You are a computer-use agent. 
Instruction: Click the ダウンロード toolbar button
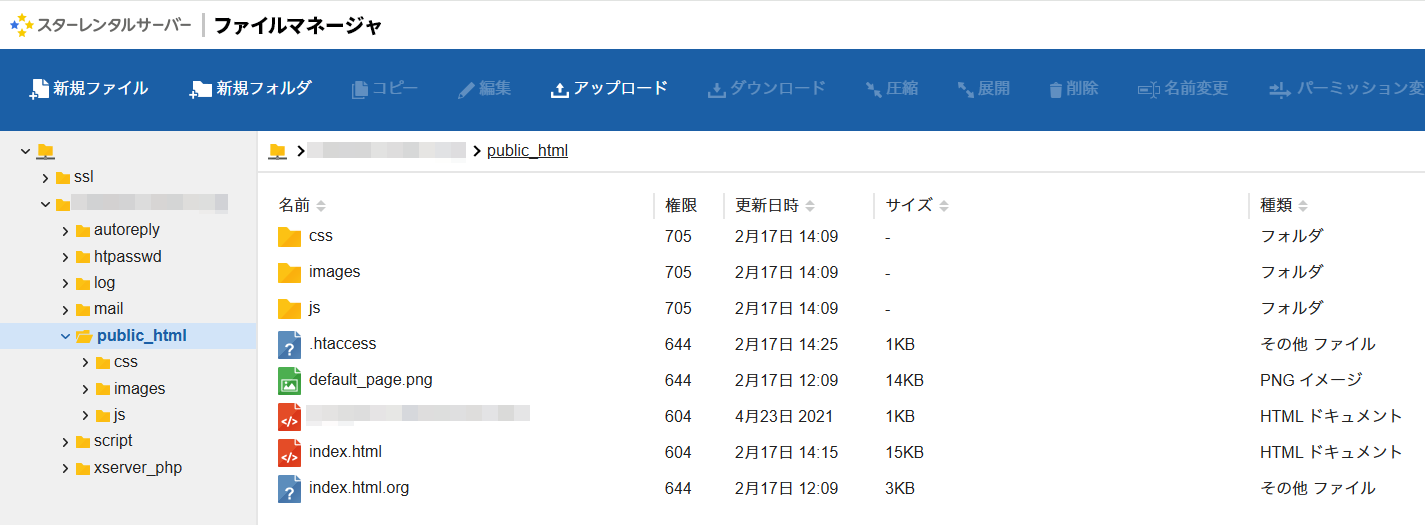(767, 89)
